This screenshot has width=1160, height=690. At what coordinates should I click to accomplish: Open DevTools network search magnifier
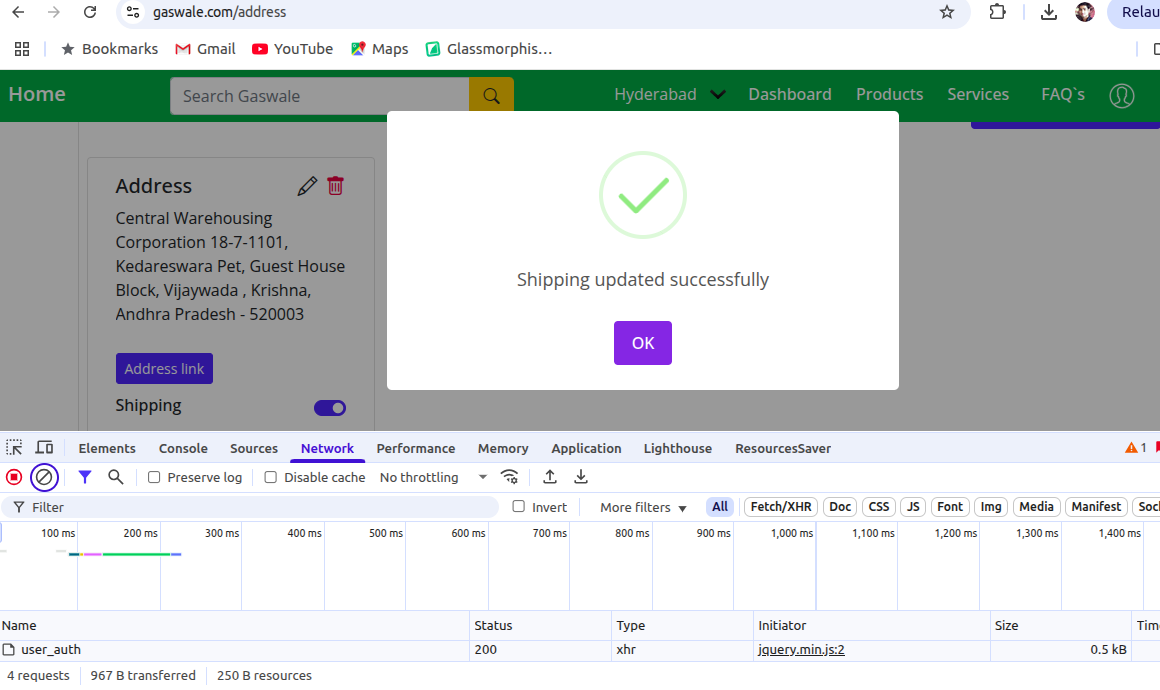pyautogui.click(x=116, y=478)
